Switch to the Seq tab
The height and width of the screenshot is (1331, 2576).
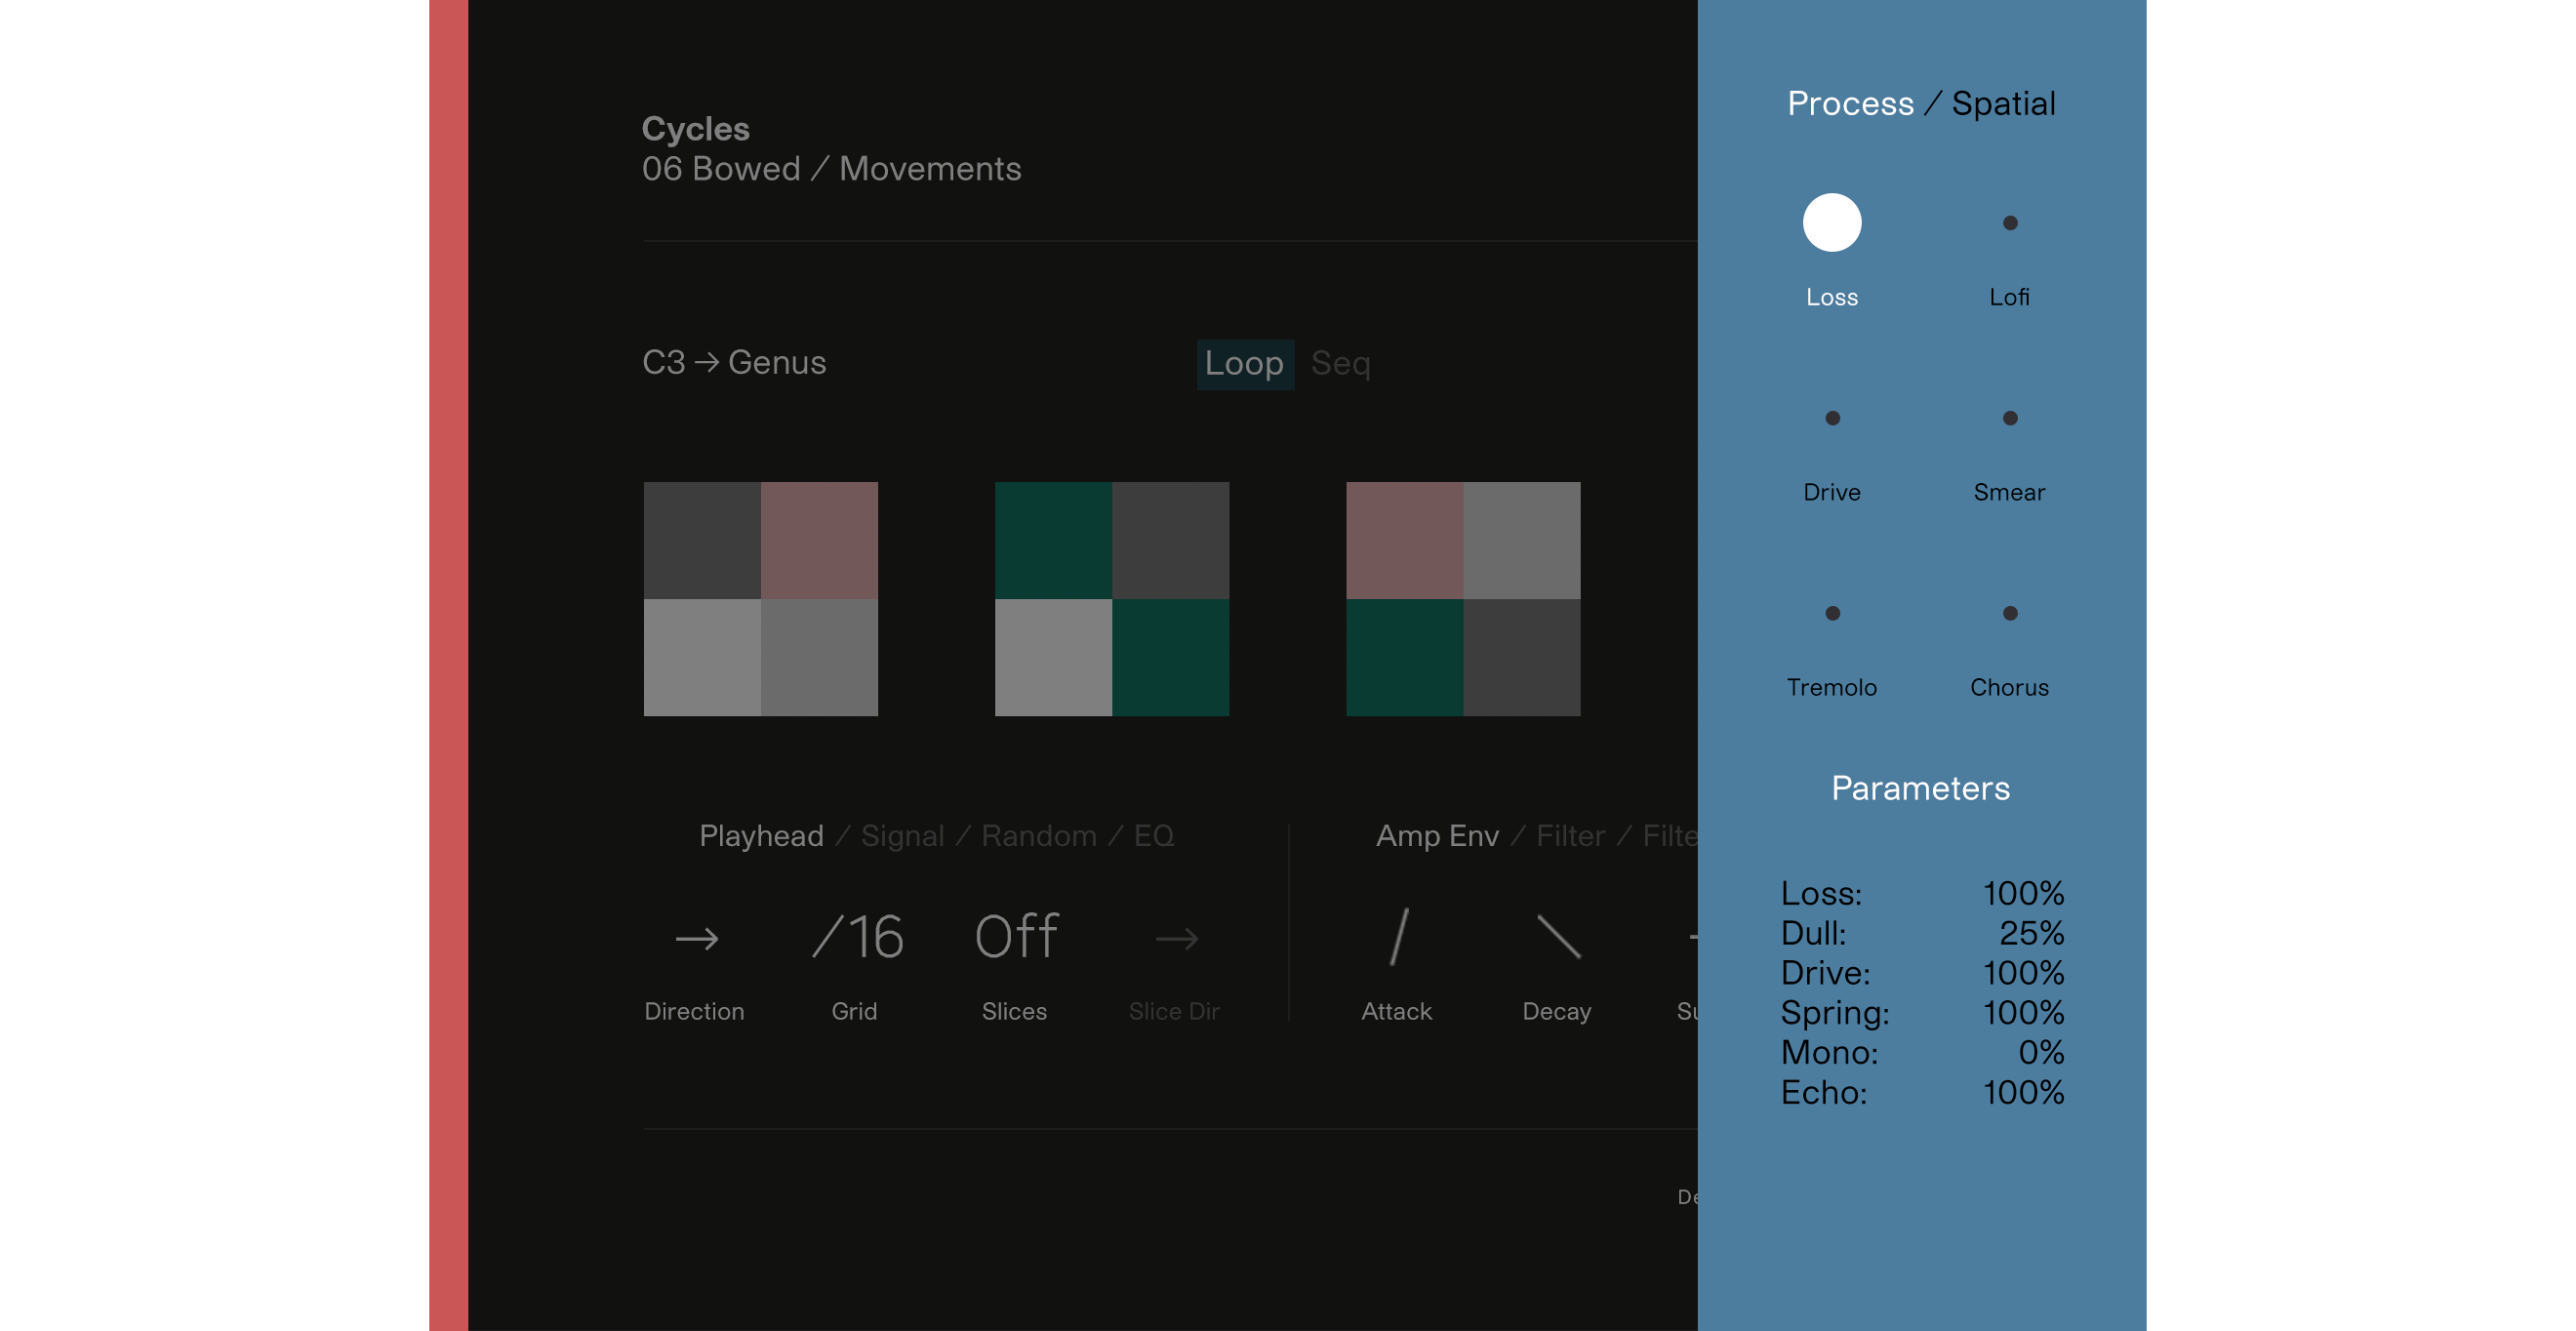coord(1340,364)
